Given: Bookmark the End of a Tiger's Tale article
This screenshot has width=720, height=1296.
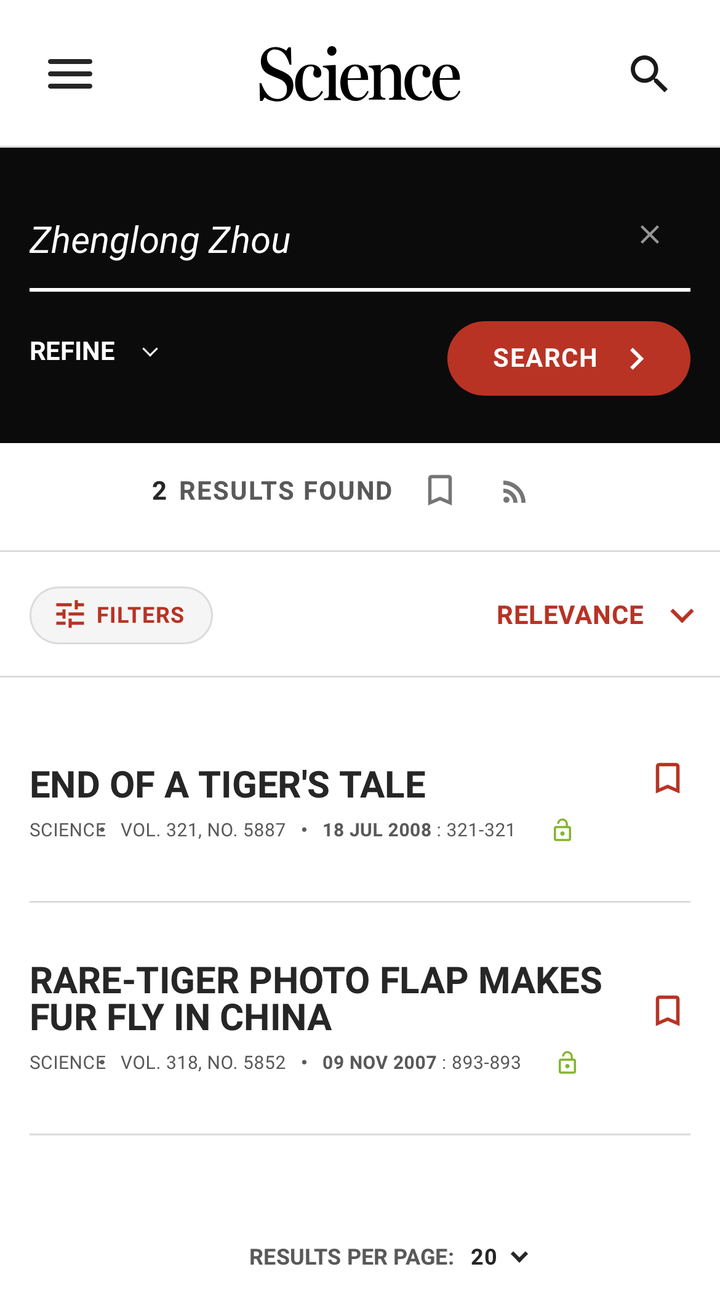Looking at the screenshot, I should [x=667, y=778].
